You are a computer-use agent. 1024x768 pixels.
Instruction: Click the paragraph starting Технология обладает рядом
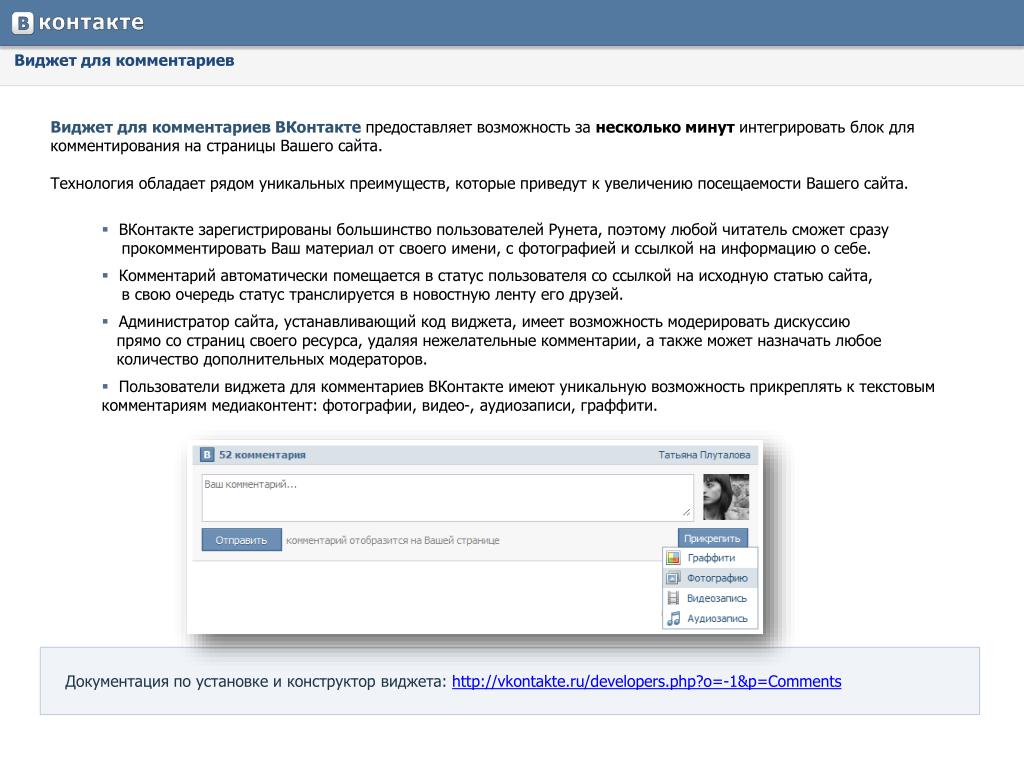coord(479,184)
